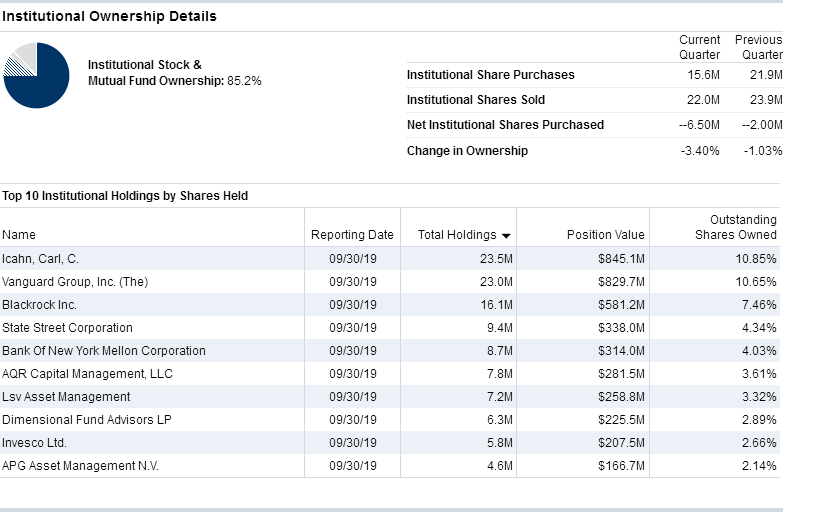
Task: Click the Institutional Ownership Details heading
Action: click(109, 16)
